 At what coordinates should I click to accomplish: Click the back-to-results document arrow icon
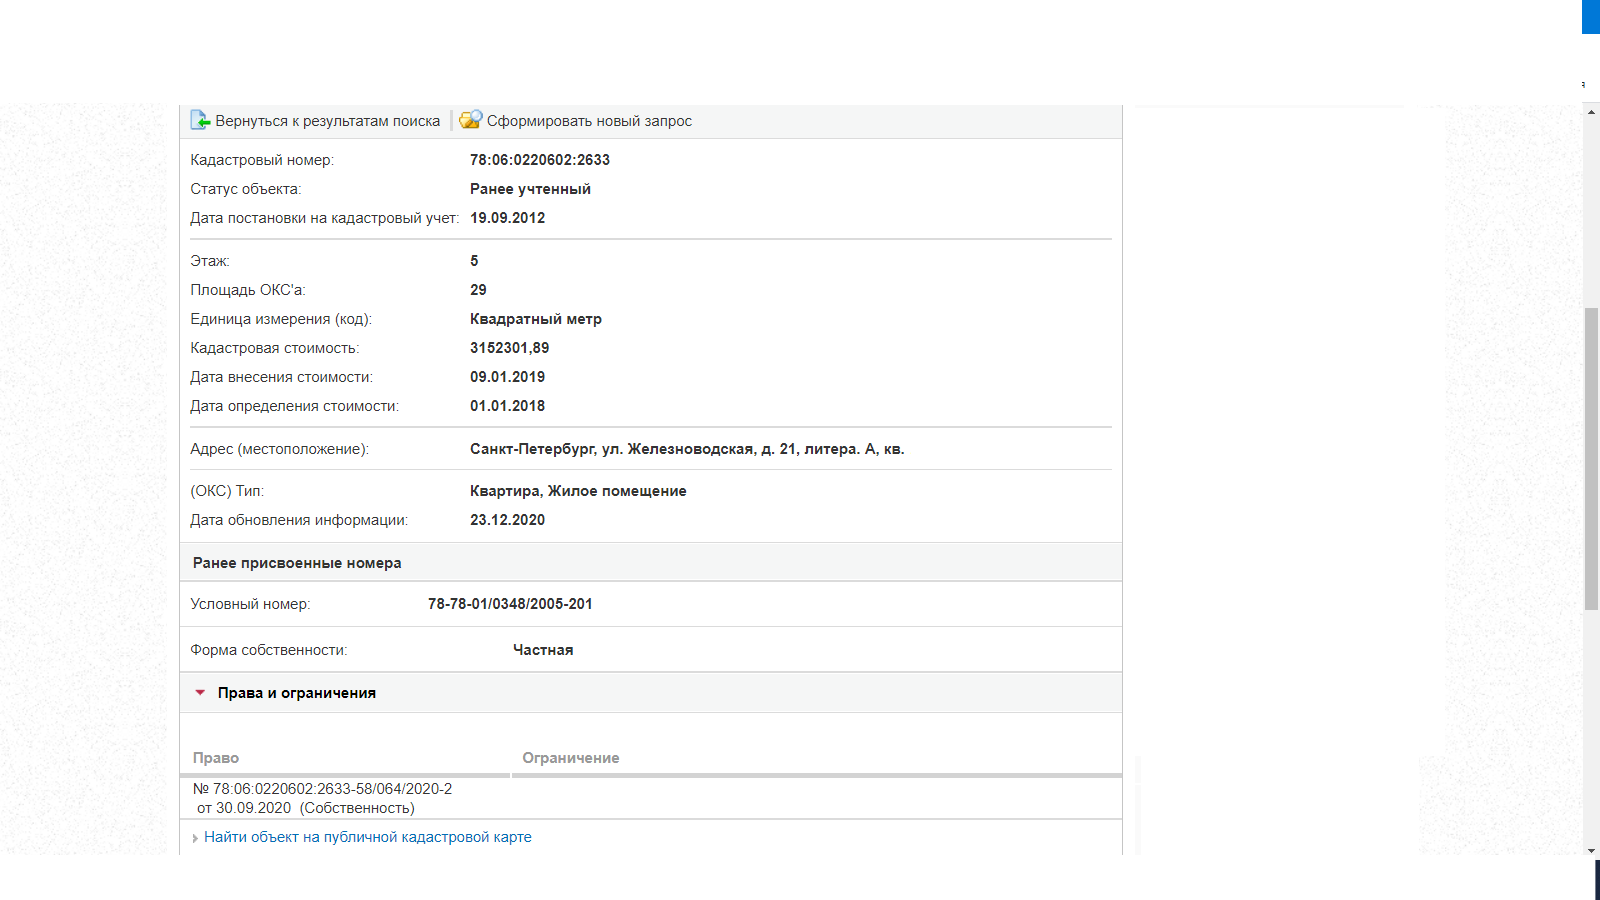tap(200, 120)
